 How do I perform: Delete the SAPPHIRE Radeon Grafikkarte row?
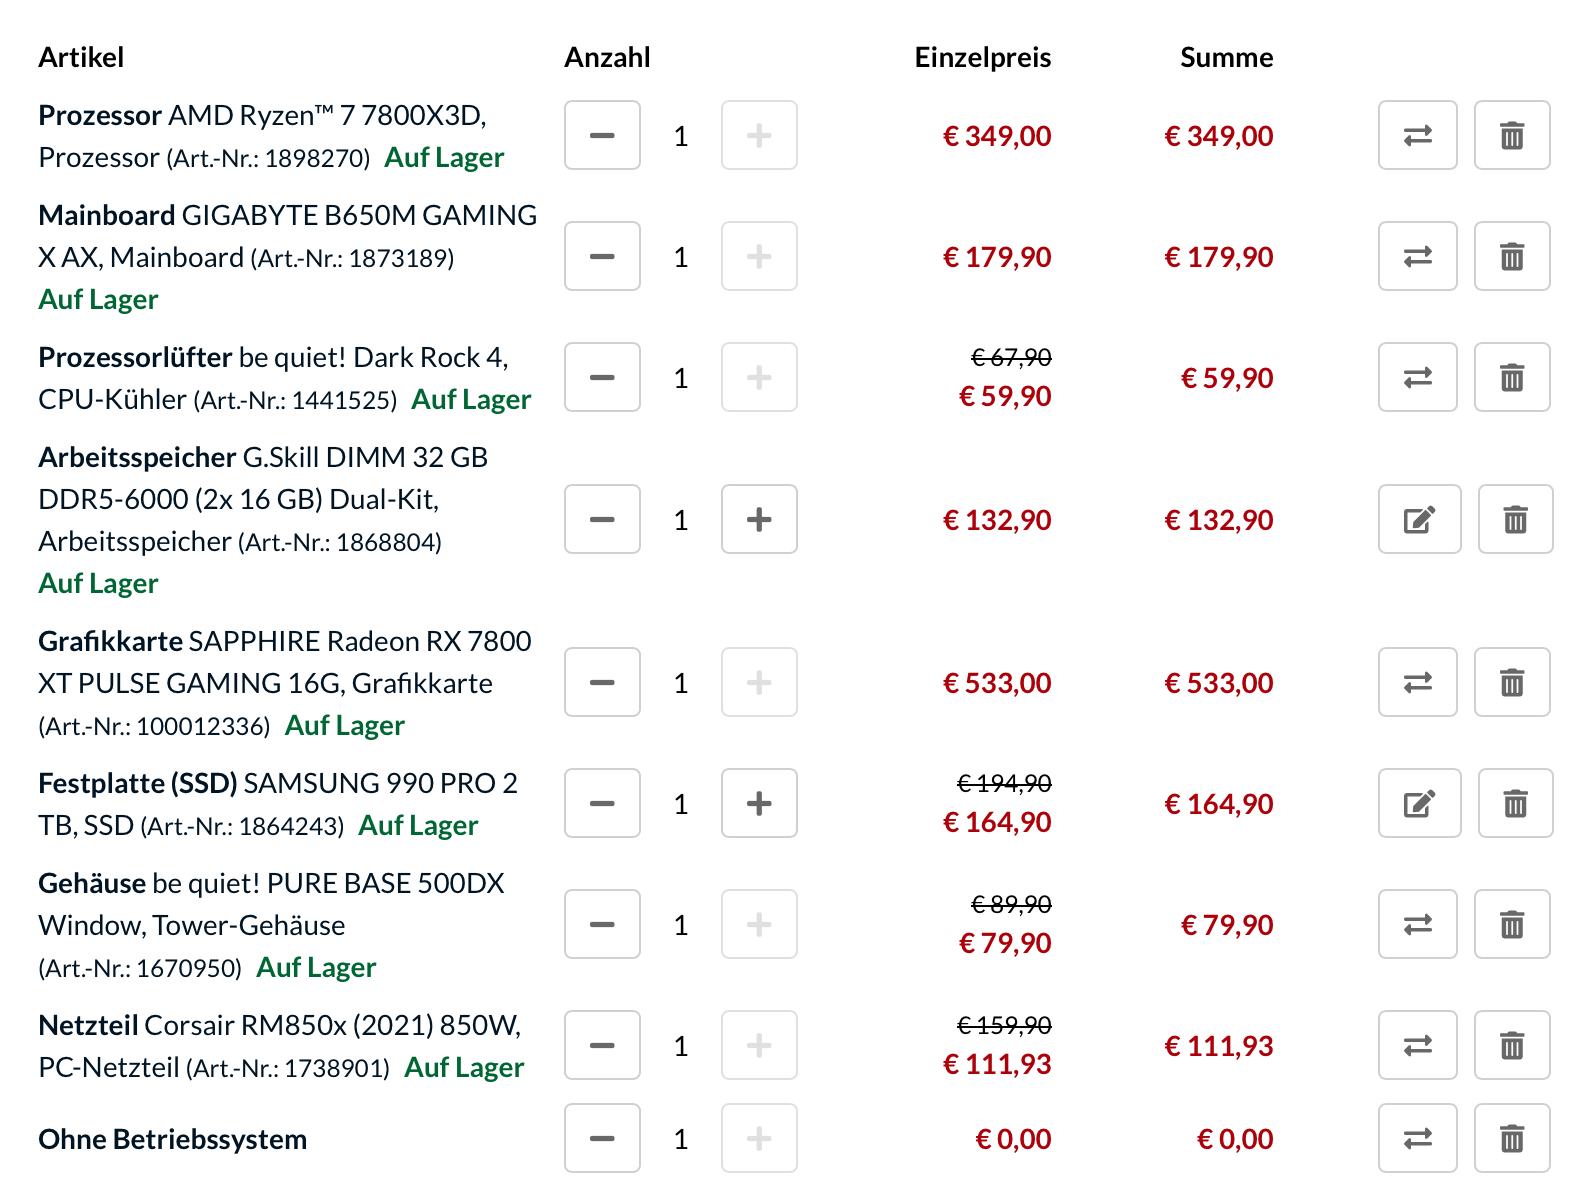[1512, 682]
